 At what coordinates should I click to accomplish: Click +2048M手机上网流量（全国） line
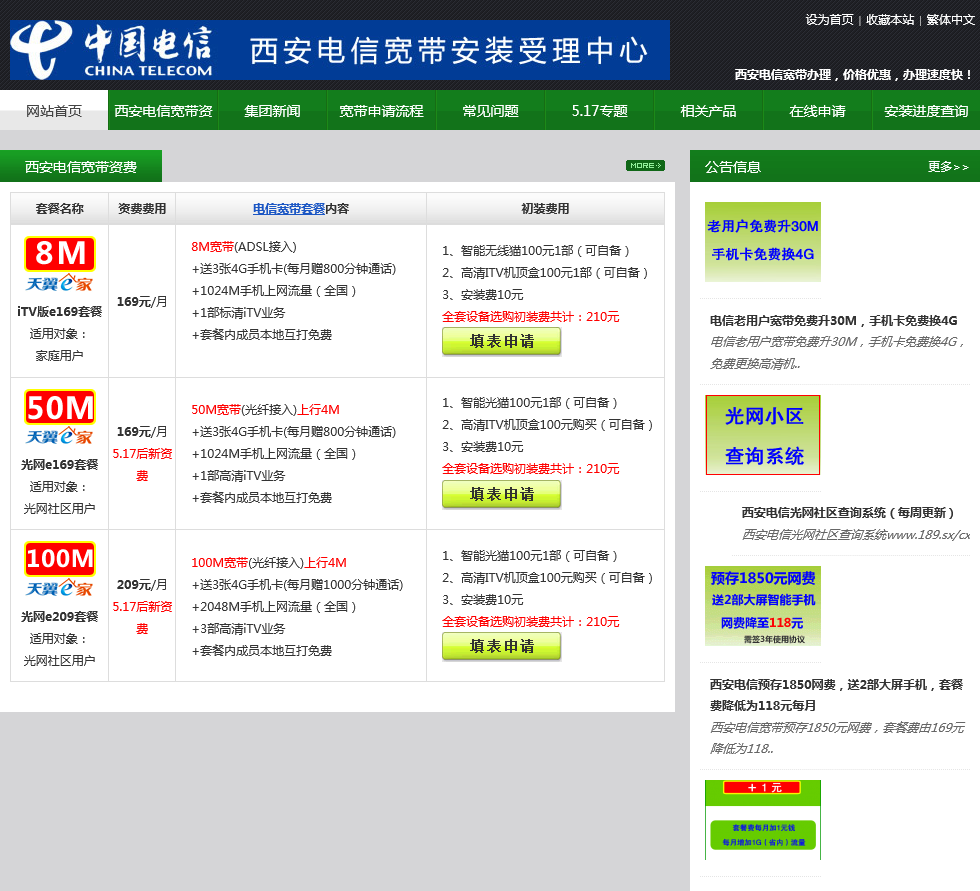274,606
